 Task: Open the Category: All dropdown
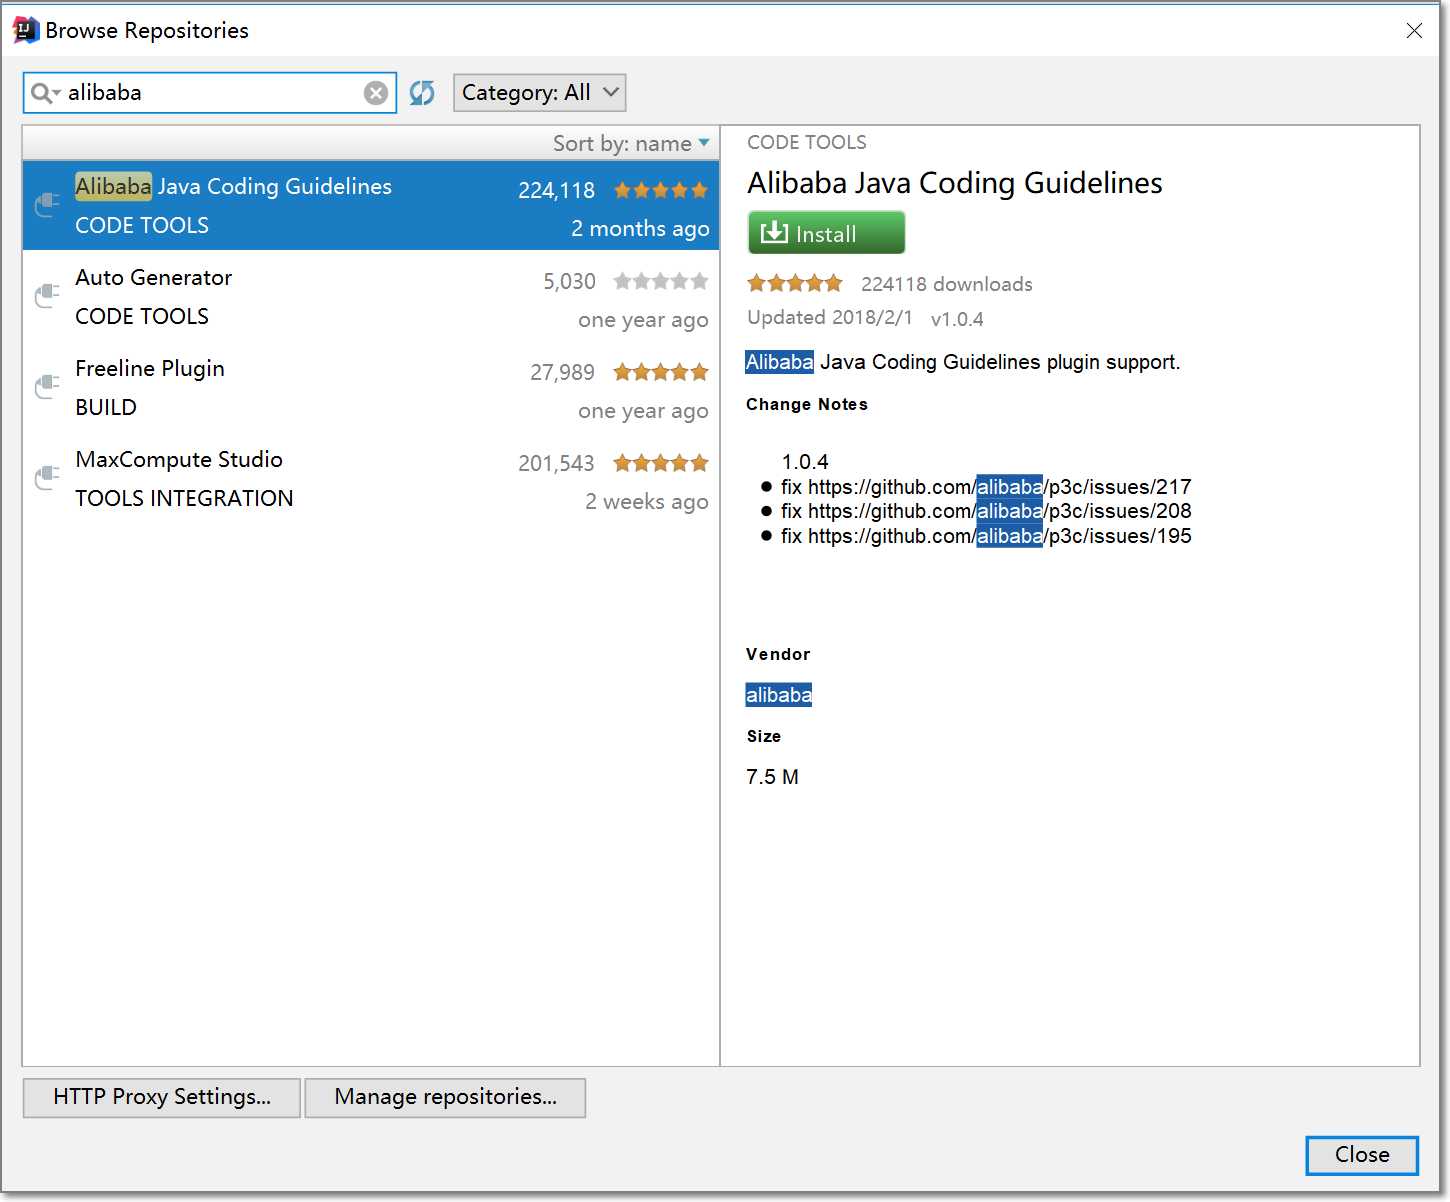coord(540,93)
